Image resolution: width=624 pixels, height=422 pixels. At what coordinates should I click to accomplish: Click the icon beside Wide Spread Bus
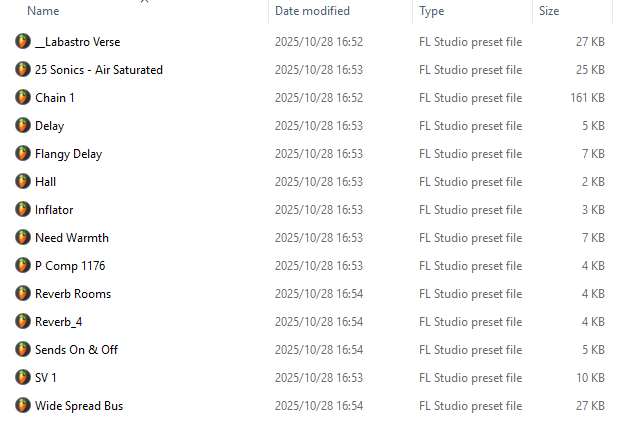pos(23,405)
